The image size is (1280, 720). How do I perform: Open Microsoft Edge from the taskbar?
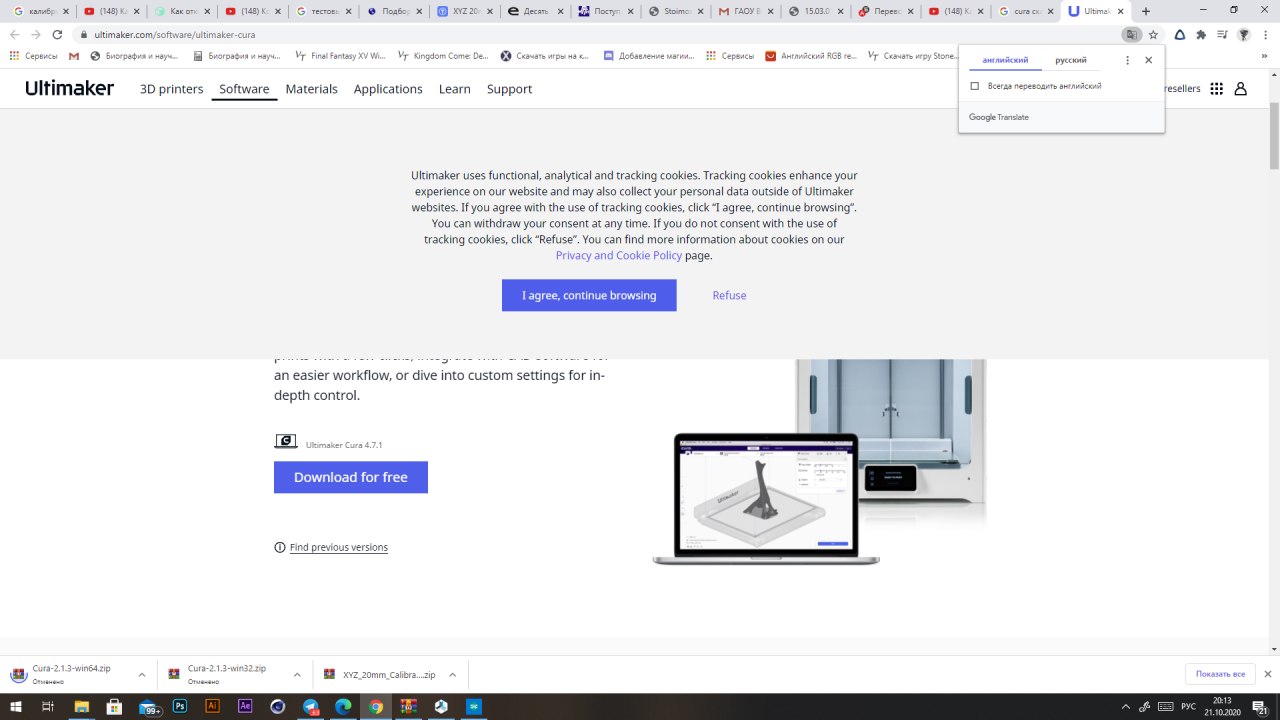[343, 706]
